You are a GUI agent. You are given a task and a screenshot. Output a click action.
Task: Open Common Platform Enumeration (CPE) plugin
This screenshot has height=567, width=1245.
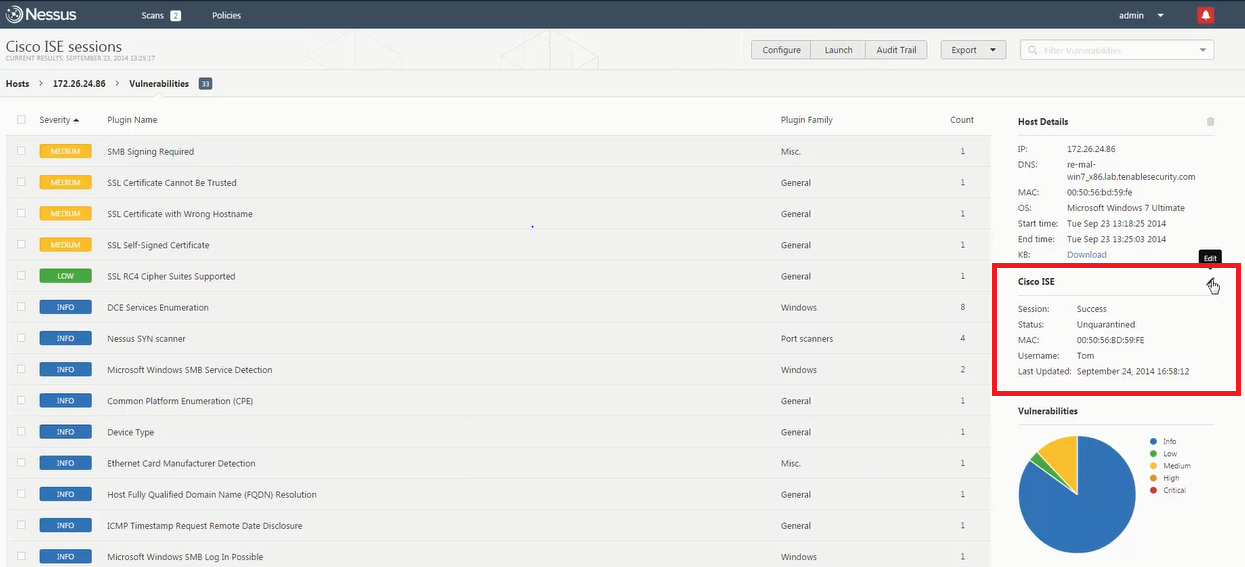[180, 401]
